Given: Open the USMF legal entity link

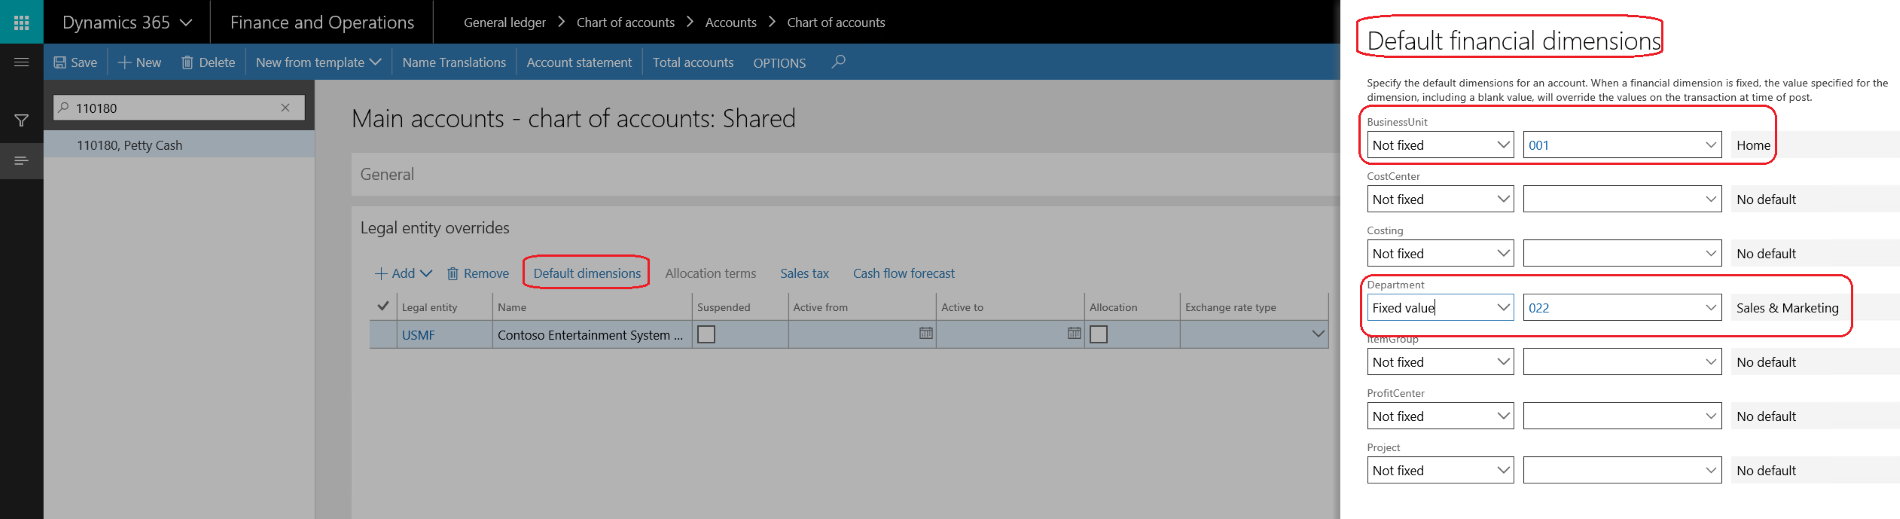Looking at the screenshot, I should [418, 335].
